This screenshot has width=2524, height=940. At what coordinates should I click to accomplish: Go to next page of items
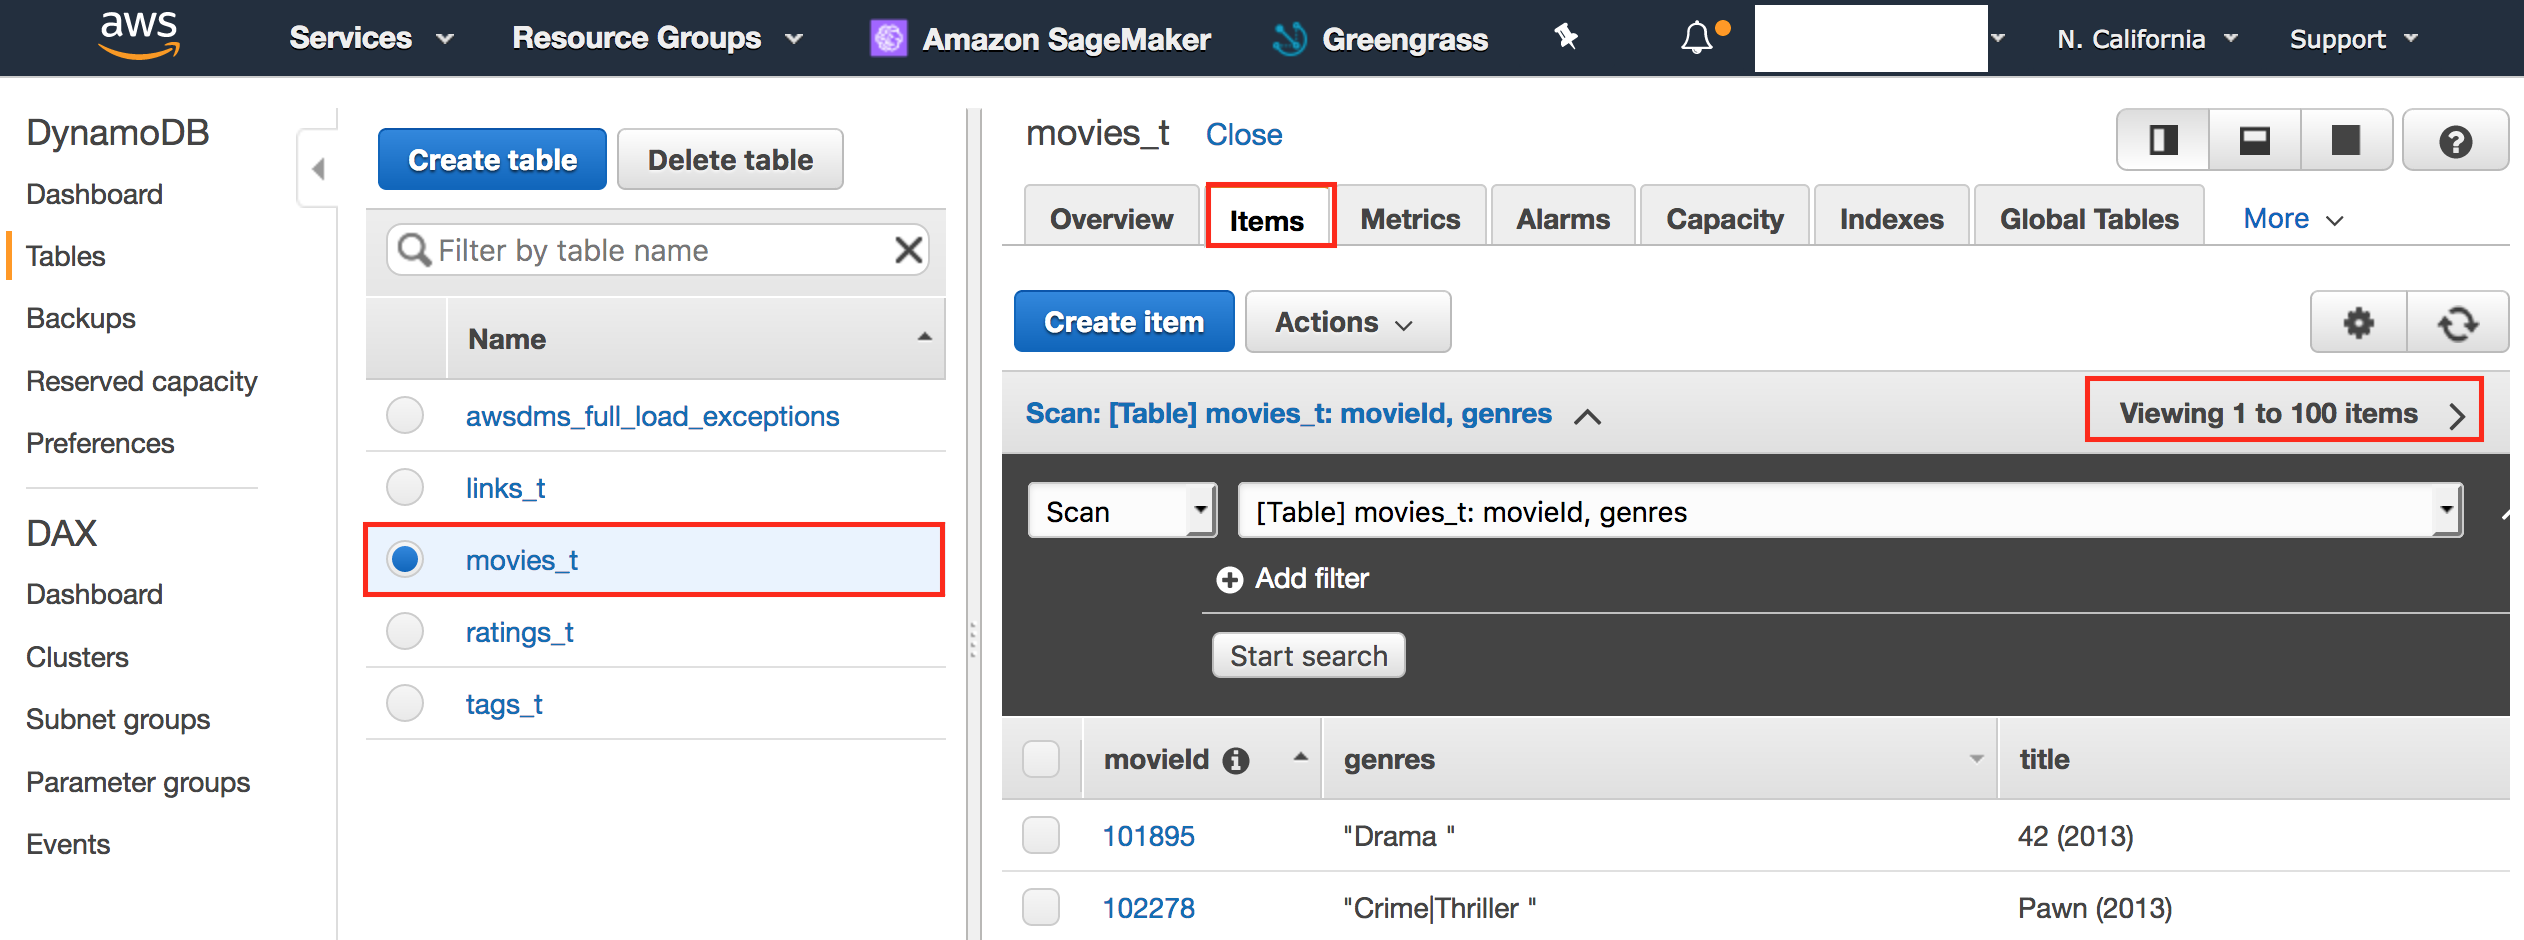pos(2457,415)
